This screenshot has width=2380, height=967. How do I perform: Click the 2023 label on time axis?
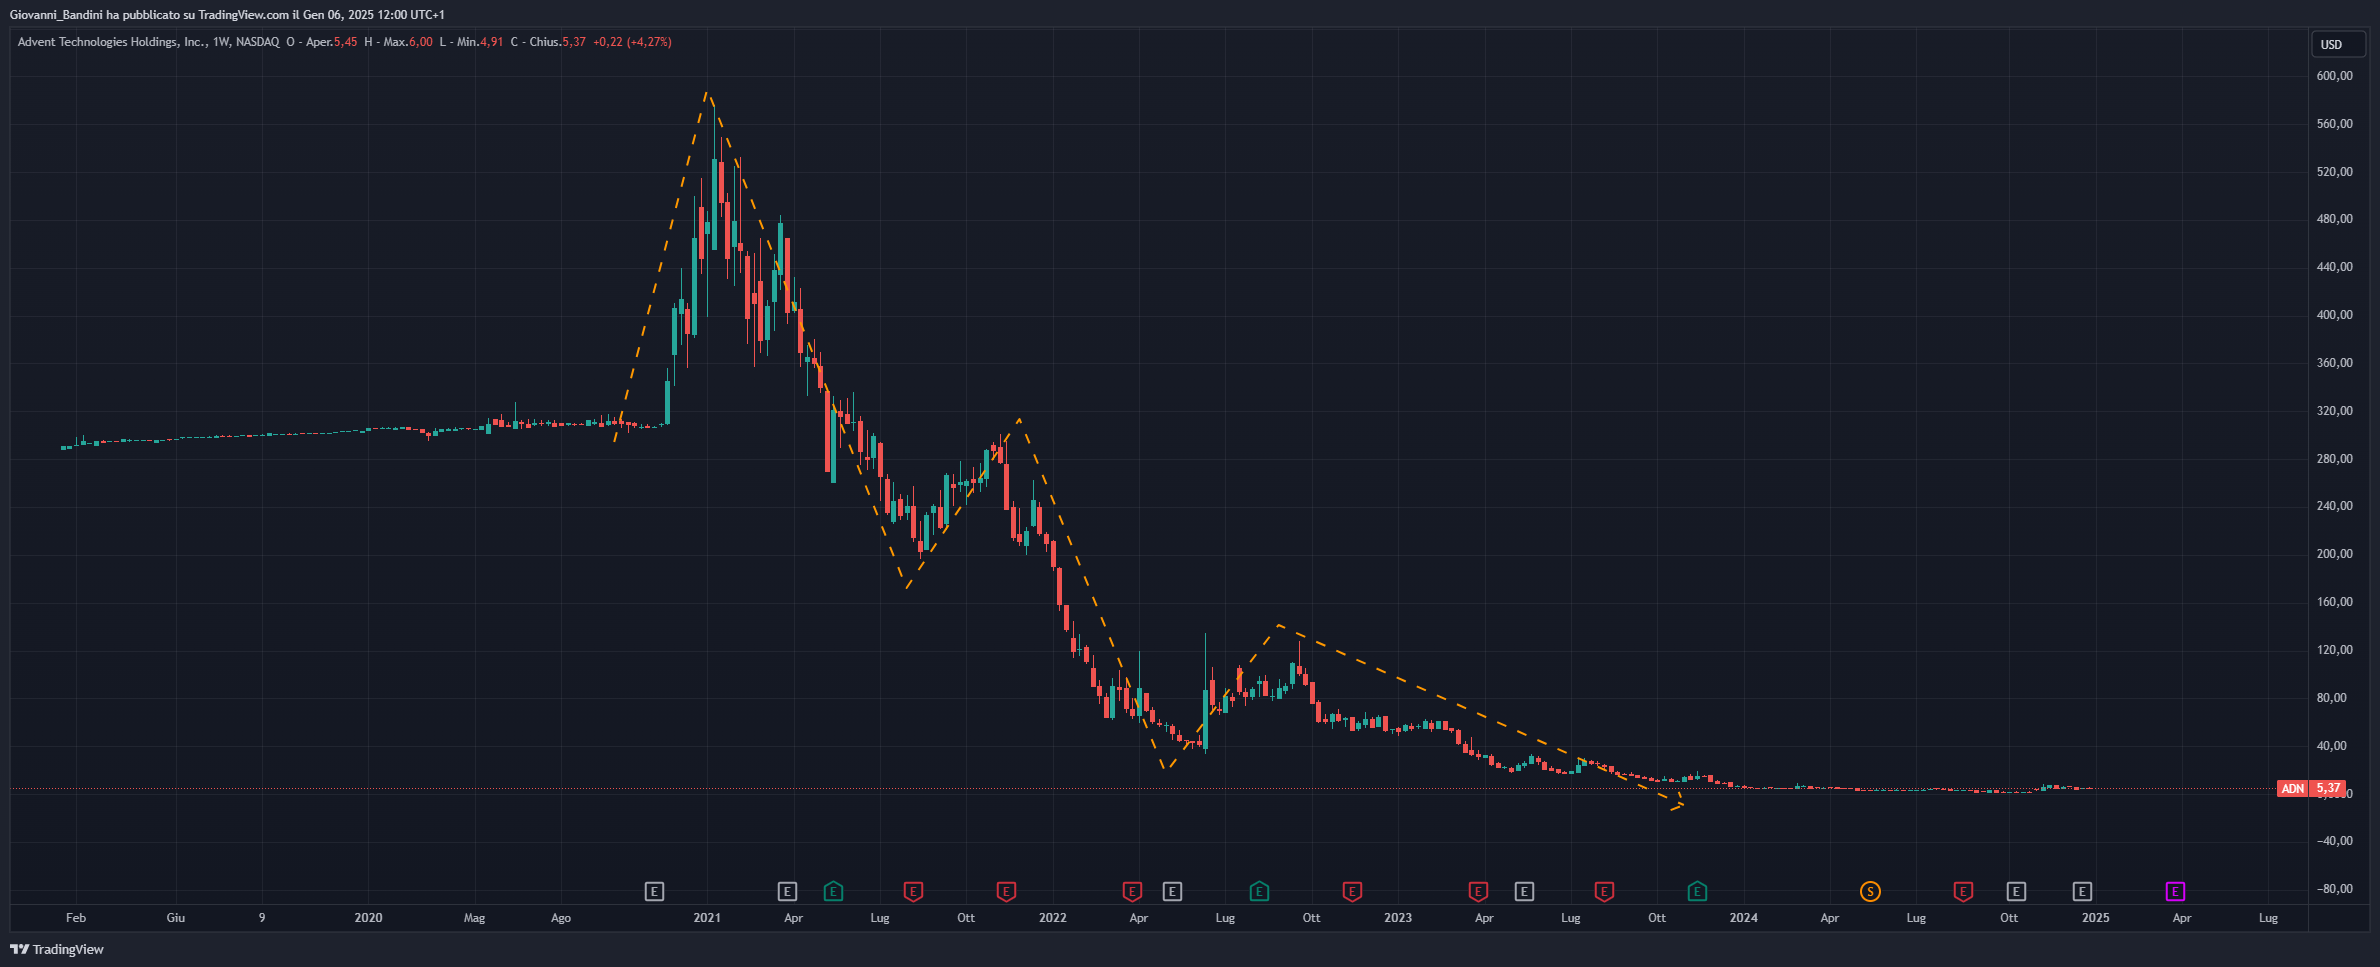1398,918
